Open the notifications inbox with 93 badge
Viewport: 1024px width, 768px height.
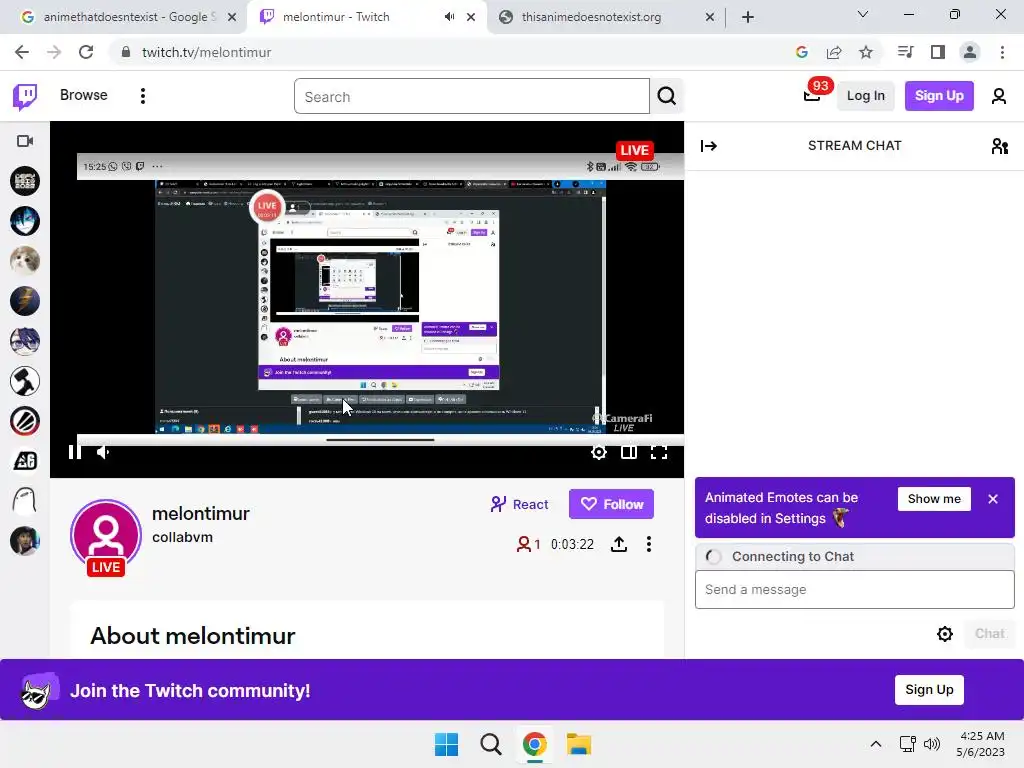pos(812,95)
